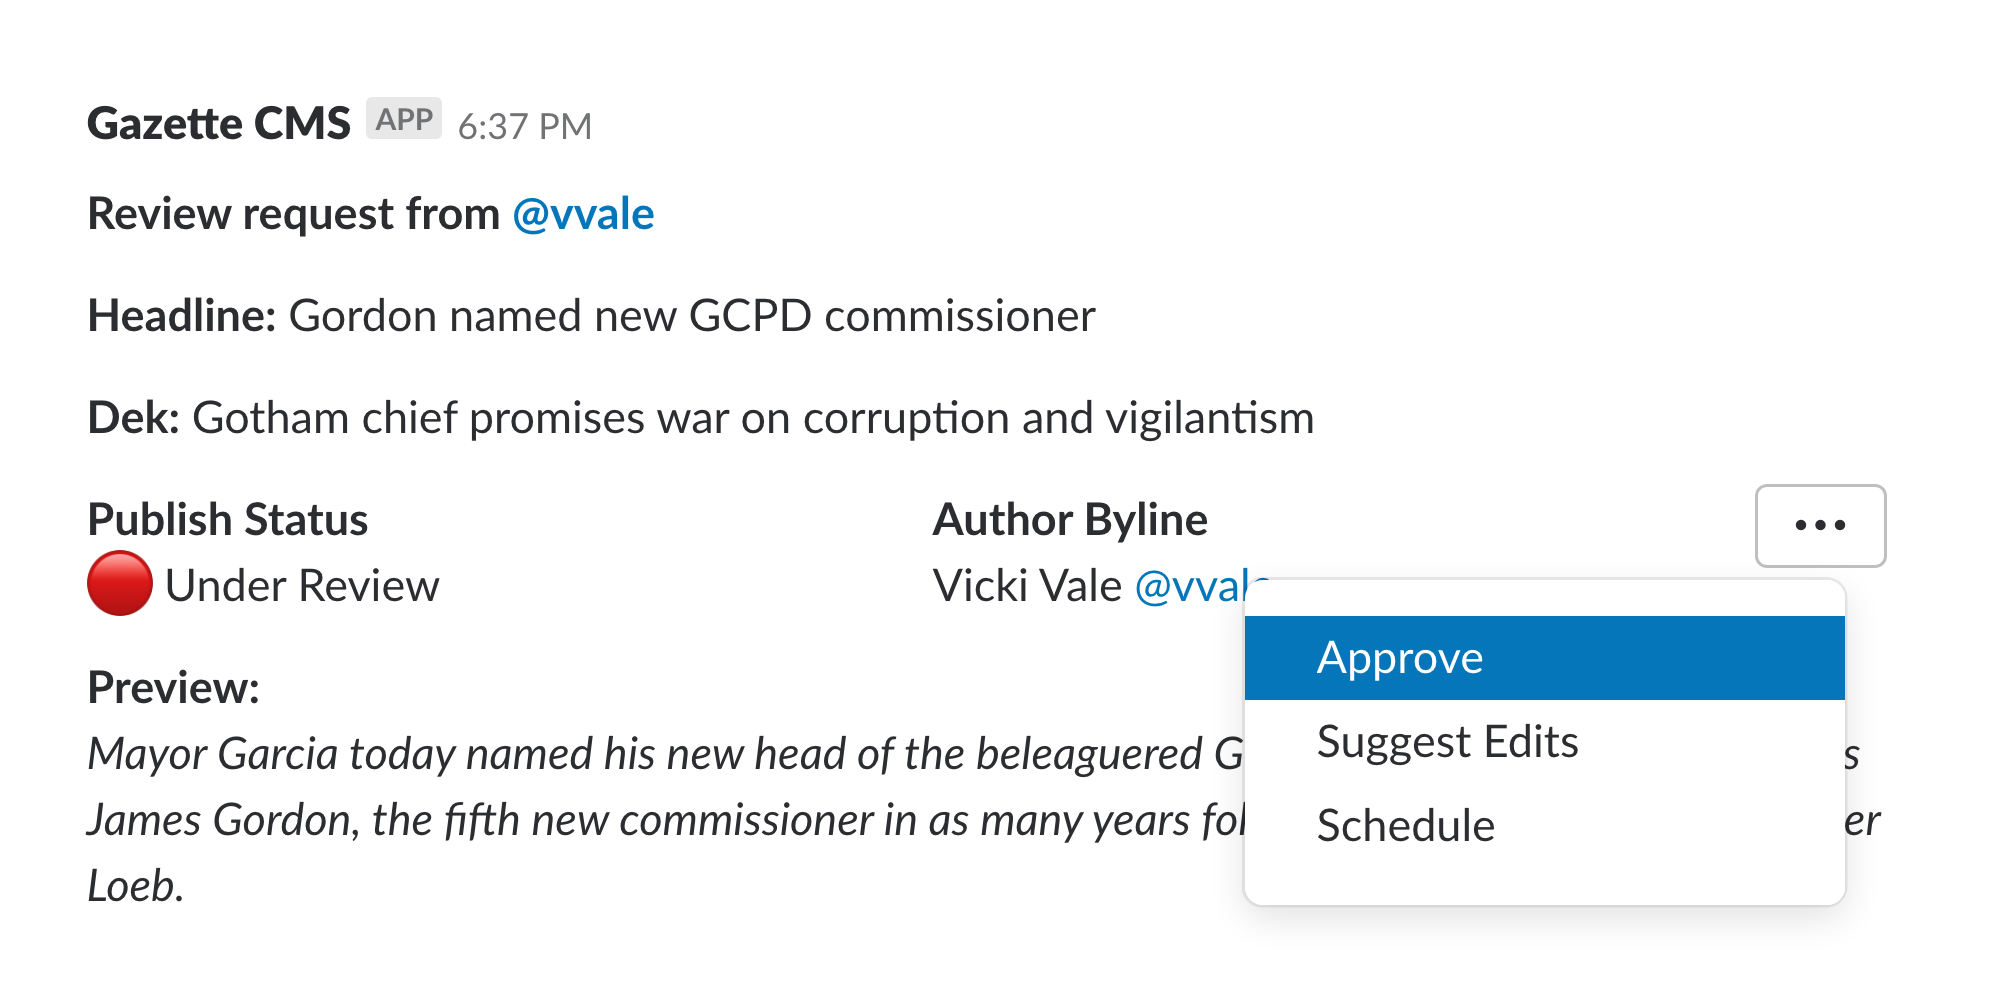This screenshot has width=1998, height=985.
Task: Open @vvale mention in review request
Action: coord(583,214)
